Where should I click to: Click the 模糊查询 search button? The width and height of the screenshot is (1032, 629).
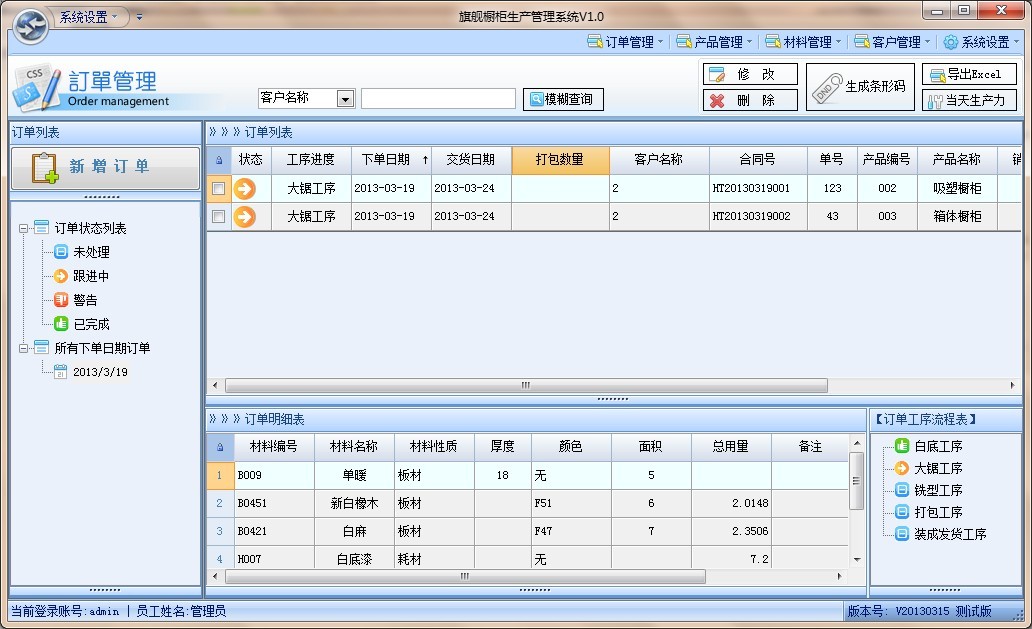click(563, 99)
